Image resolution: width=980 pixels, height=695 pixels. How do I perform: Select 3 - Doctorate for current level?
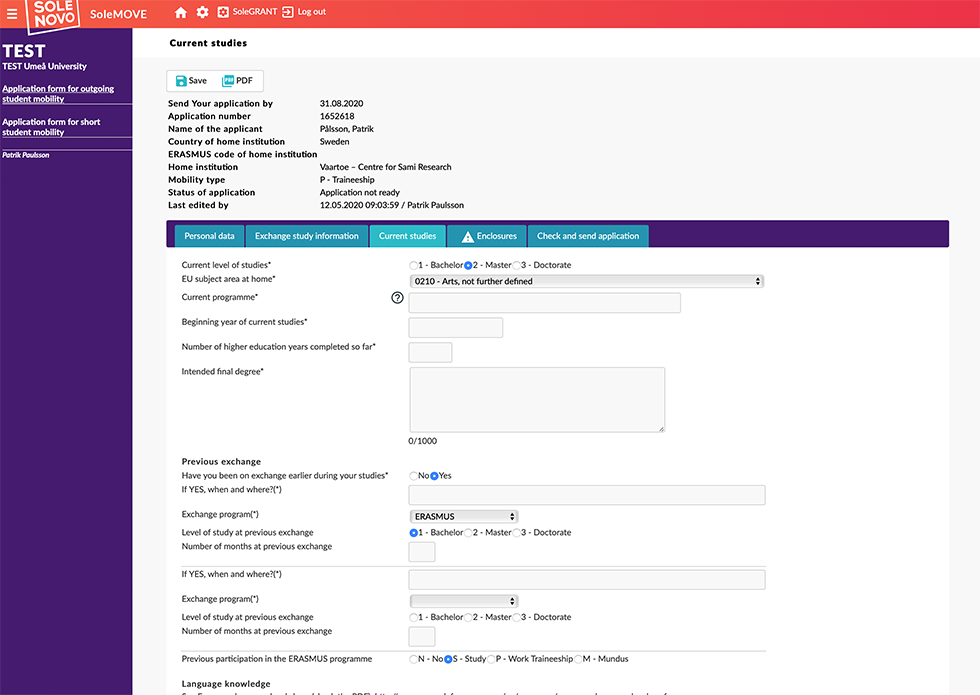tap(516, 266)
